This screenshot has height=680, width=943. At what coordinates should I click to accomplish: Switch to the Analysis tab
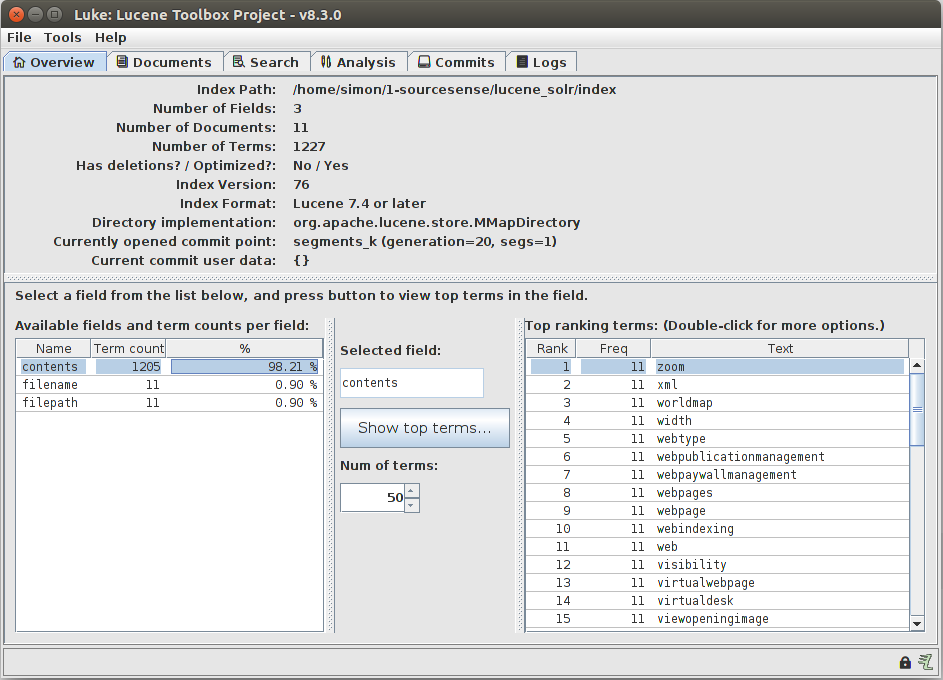(358, 62)
